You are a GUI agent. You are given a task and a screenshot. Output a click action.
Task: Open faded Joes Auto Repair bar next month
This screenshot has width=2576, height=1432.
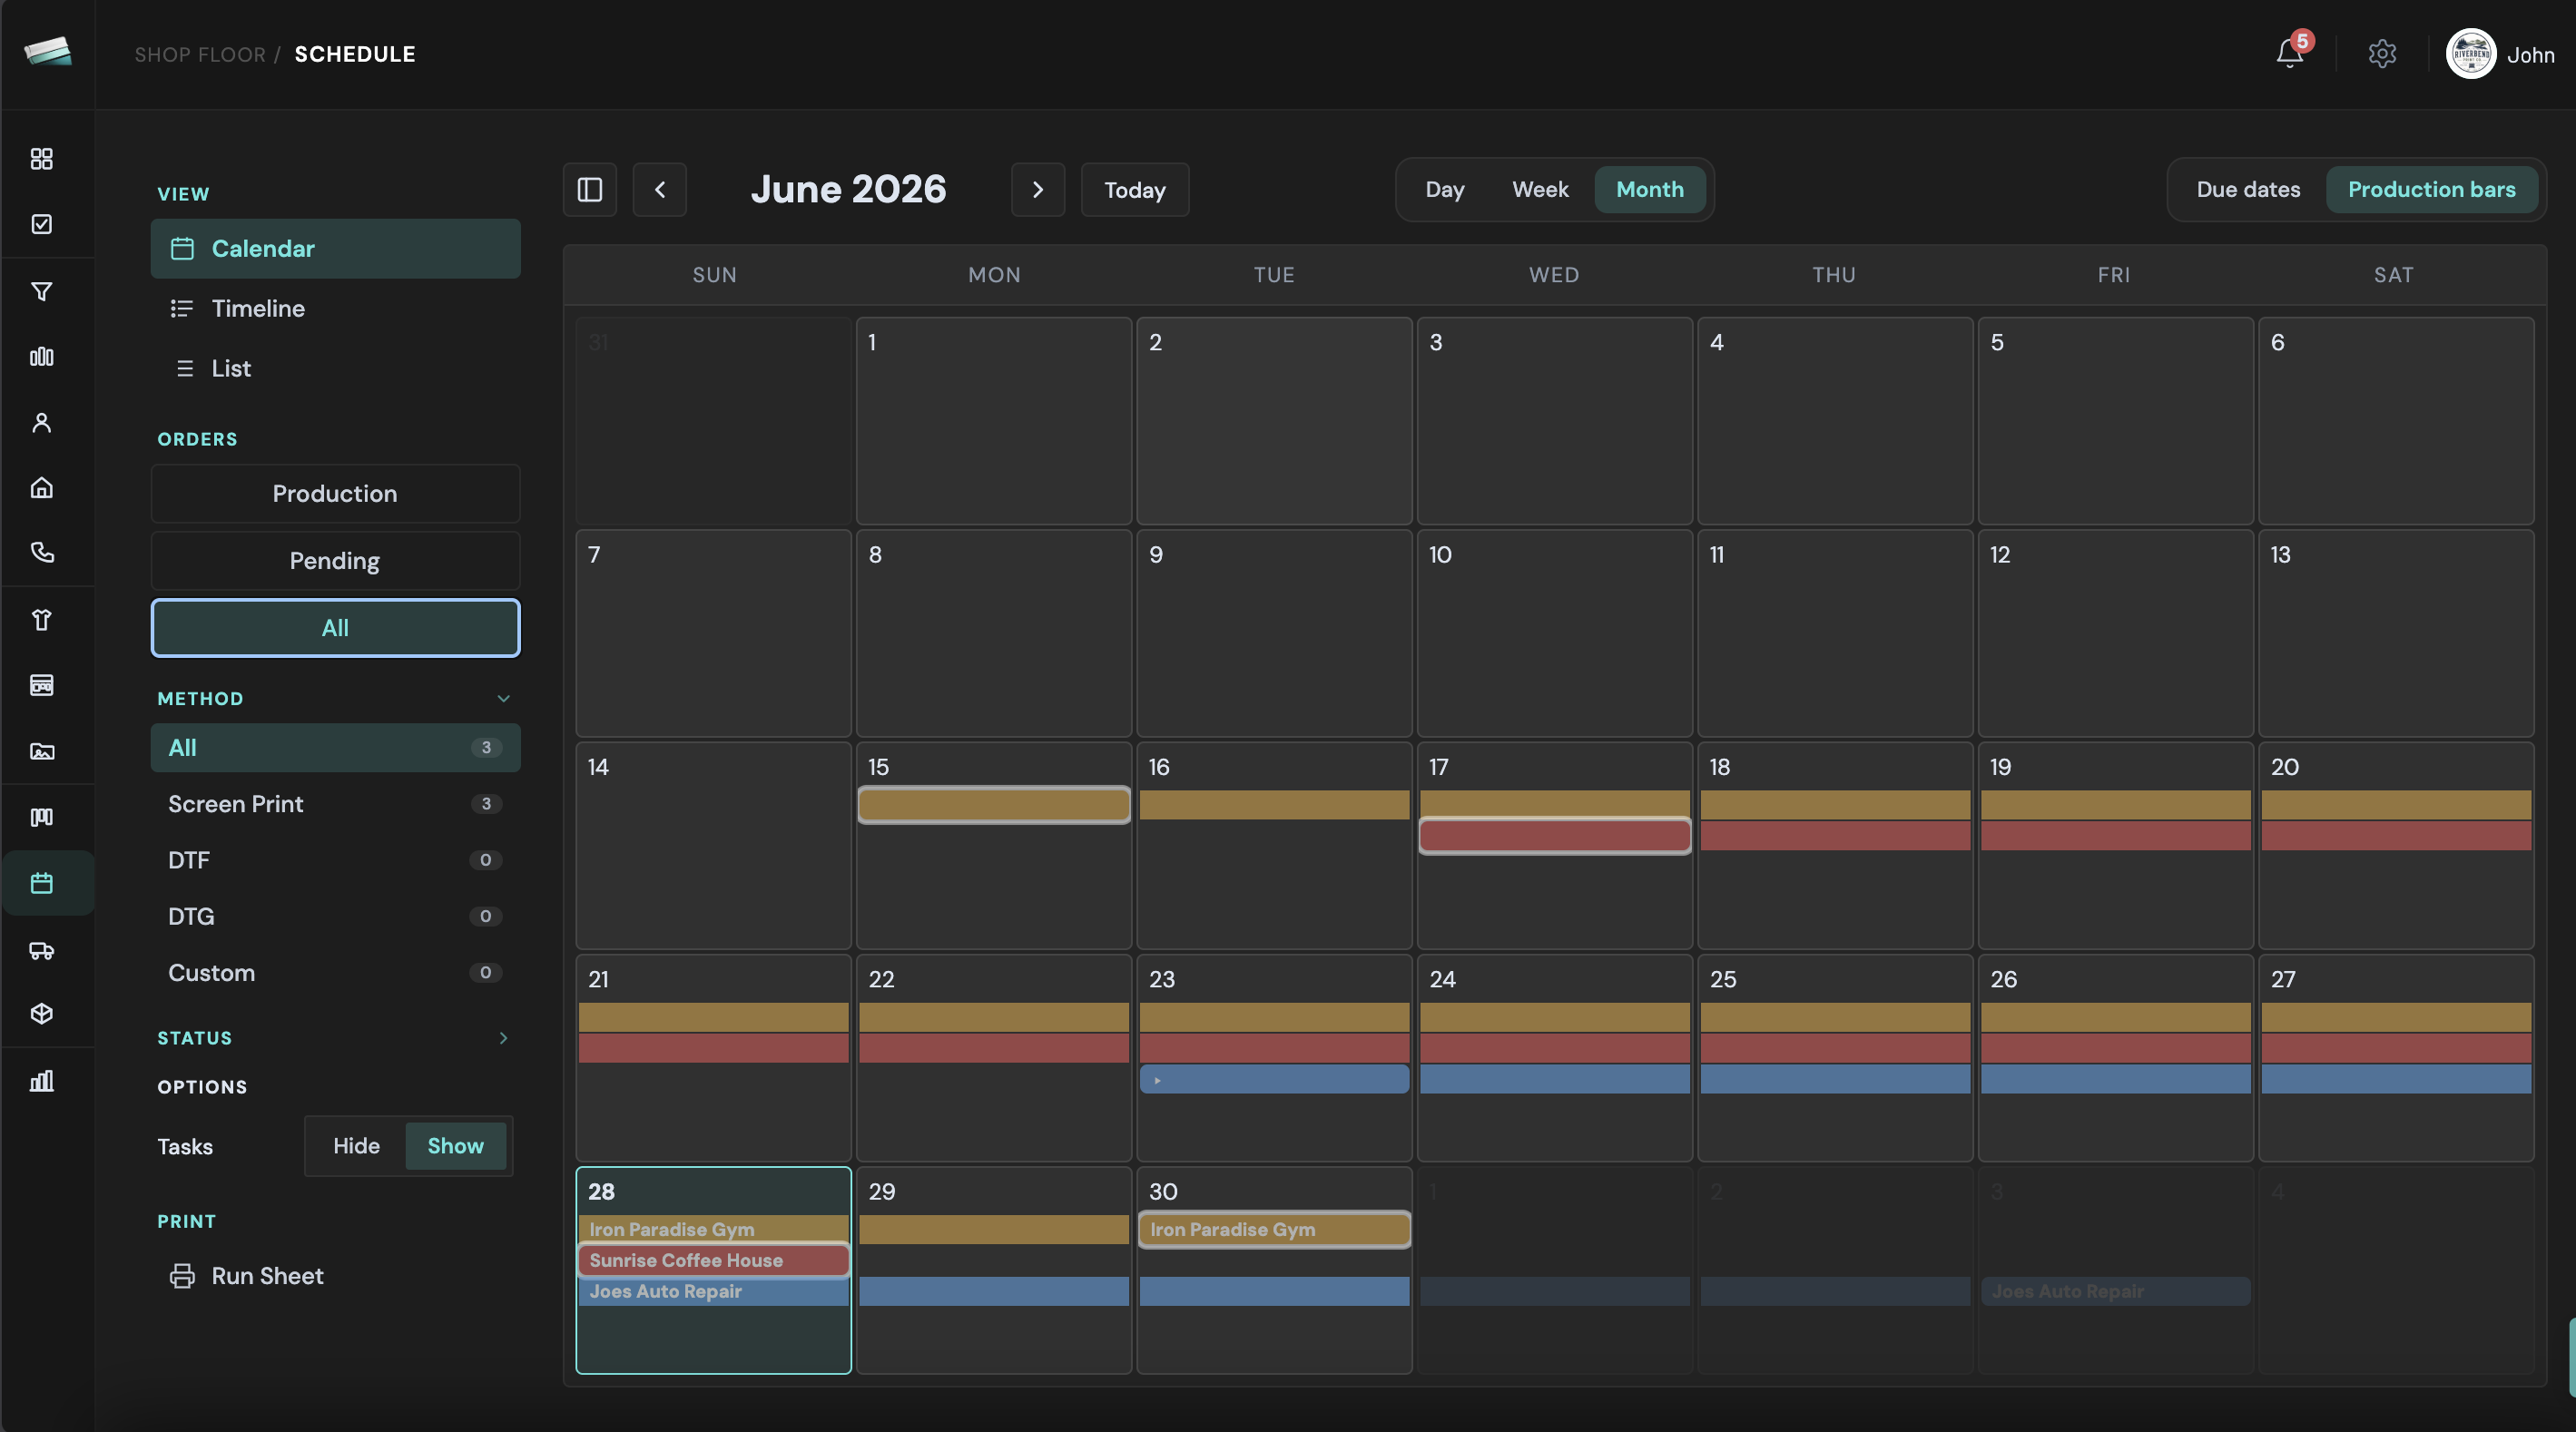coord(2115,1291)
